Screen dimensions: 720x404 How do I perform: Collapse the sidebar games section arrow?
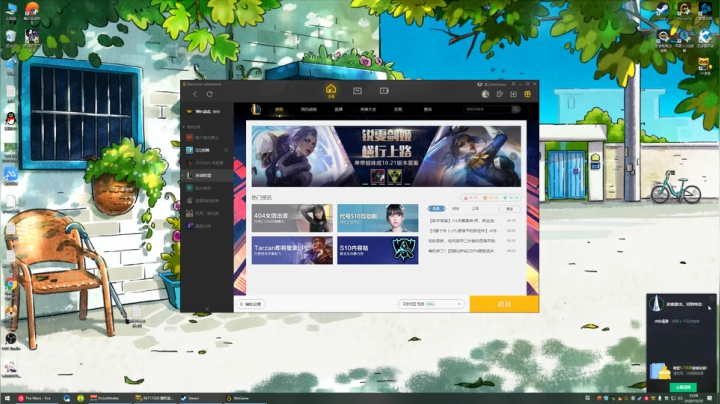point(184,127)
